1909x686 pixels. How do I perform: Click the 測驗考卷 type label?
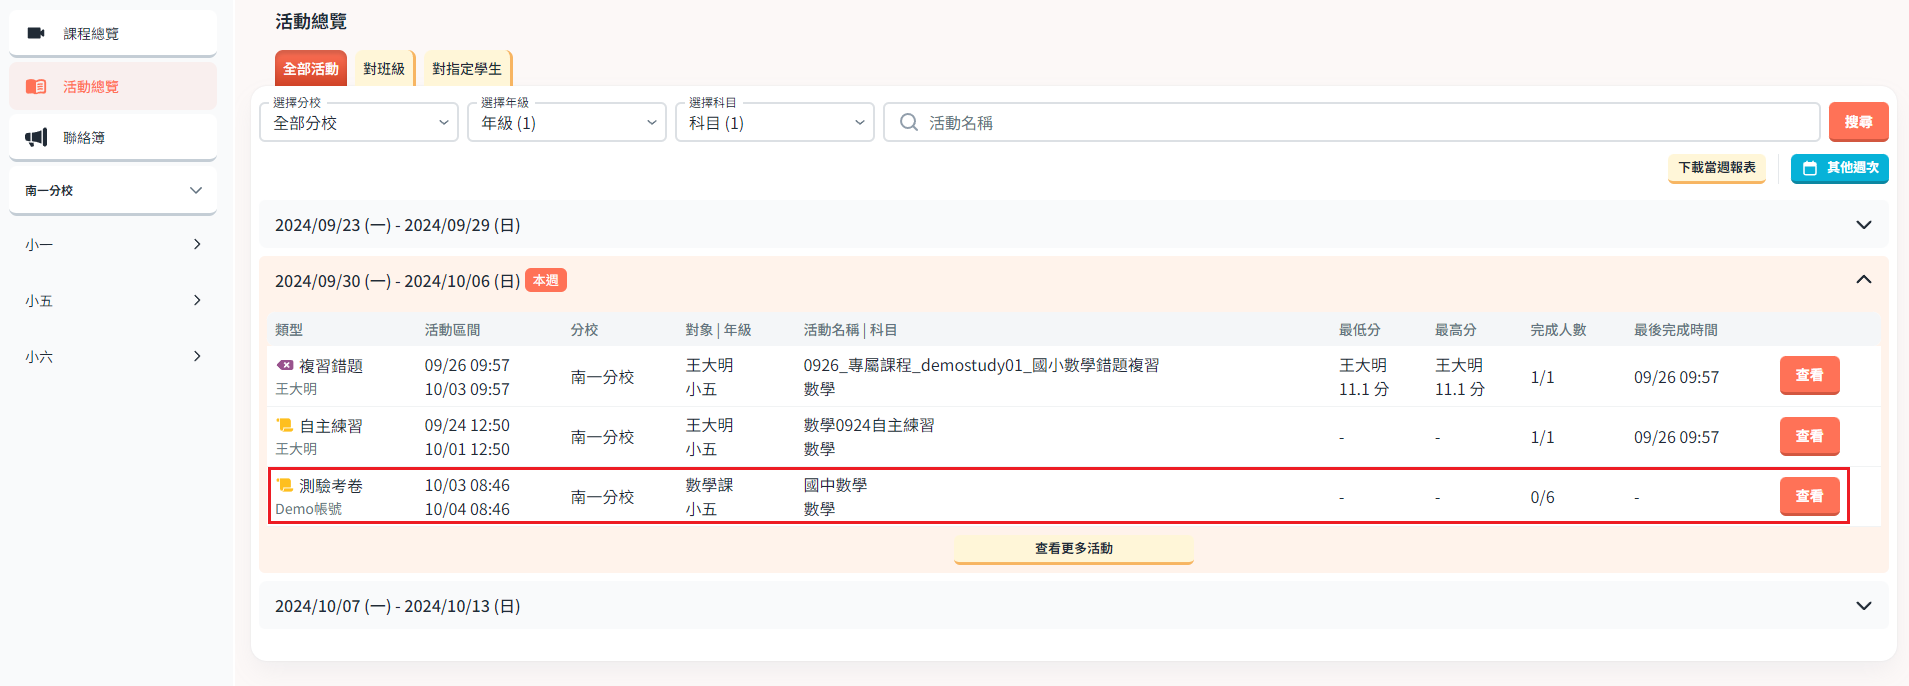point(331,486)
